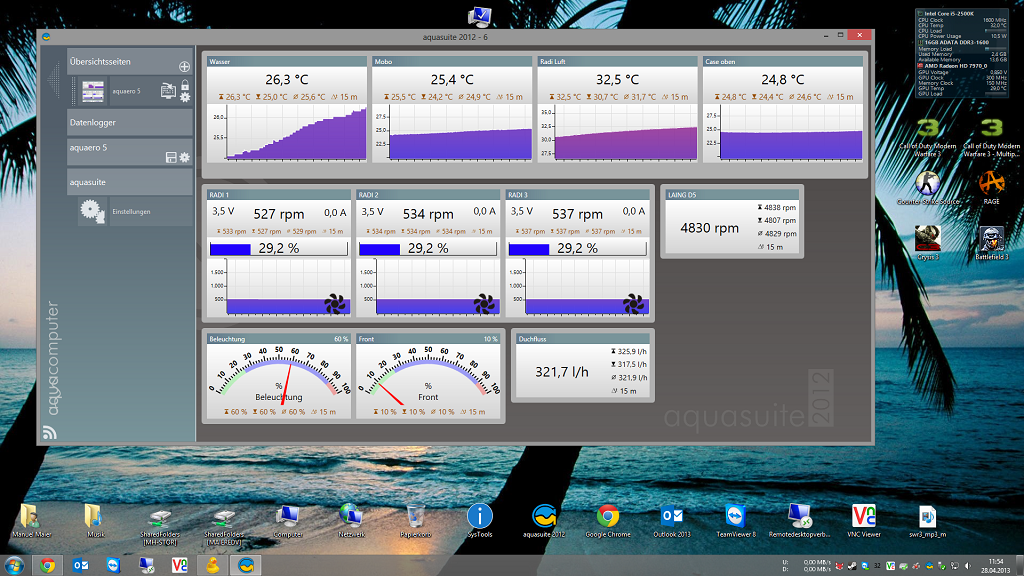This screenshot has width=1024, height=576.
Task: Click the save disk icon in aquaero 5 section
Action: coord(171,158)
